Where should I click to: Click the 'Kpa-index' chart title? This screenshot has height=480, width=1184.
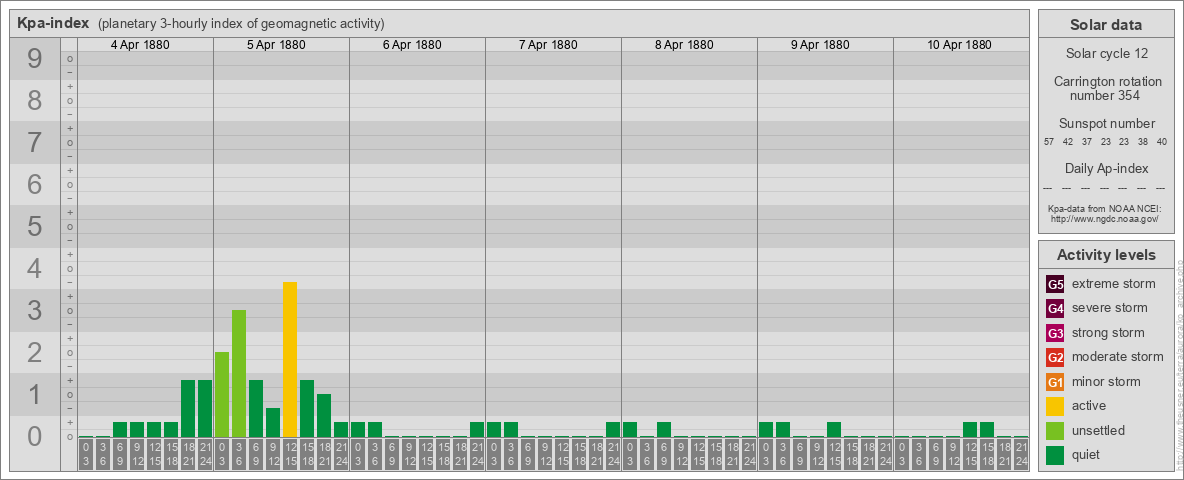coord(54,23)
